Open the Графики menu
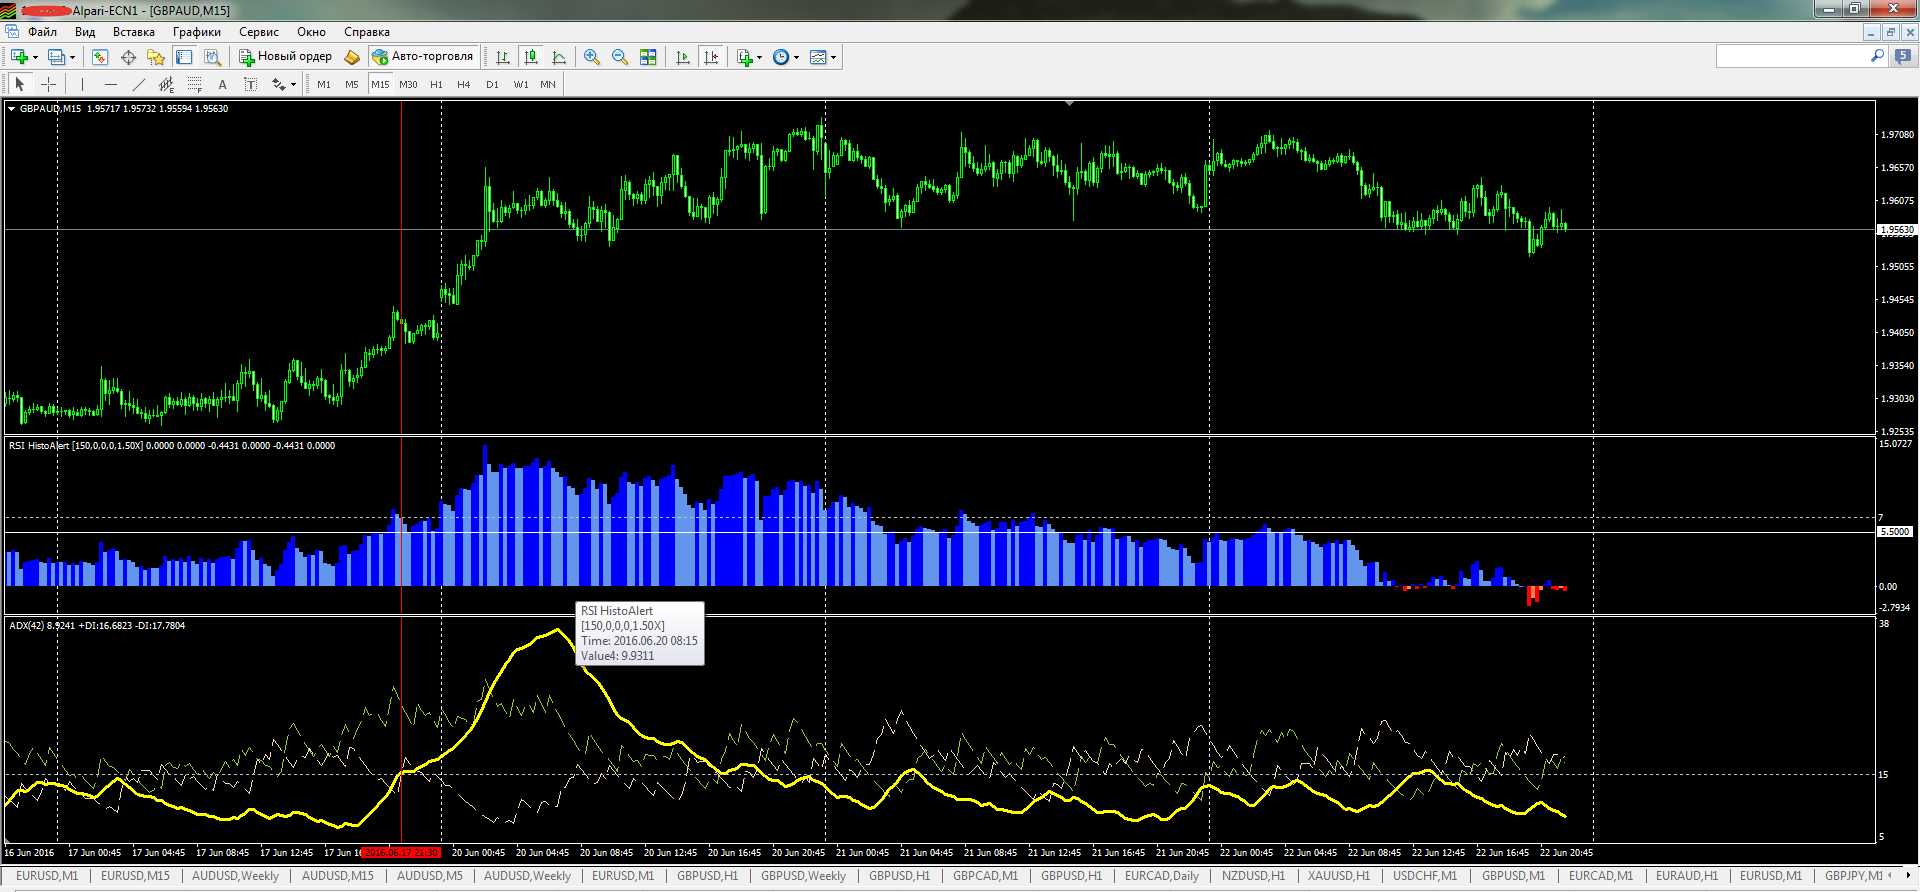Viewport: 1920px width, 892px height. click(x=196, y=32)
